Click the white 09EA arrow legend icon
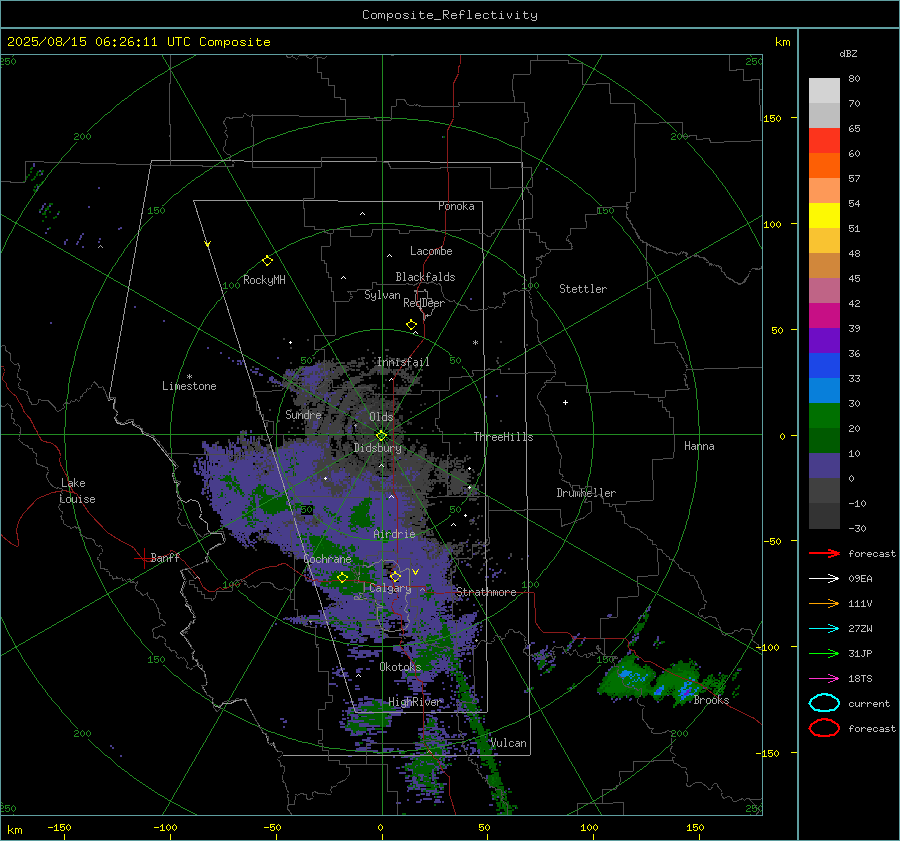The width and height of the screenshot is (900, 841). pos(824,578)
